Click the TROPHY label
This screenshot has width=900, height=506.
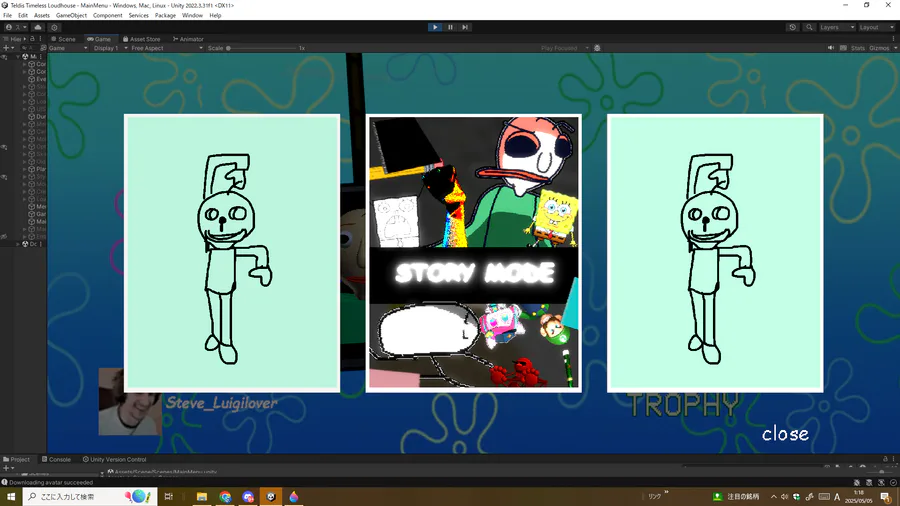pos(682,405)
